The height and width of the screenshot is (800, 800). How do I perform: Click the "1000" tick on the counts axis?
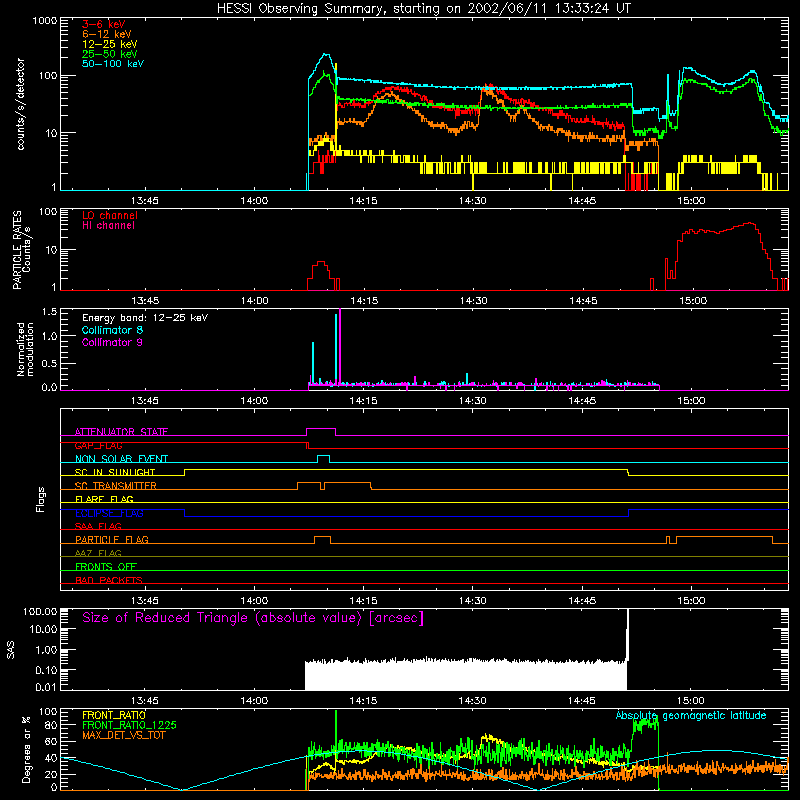pos(45,21)
